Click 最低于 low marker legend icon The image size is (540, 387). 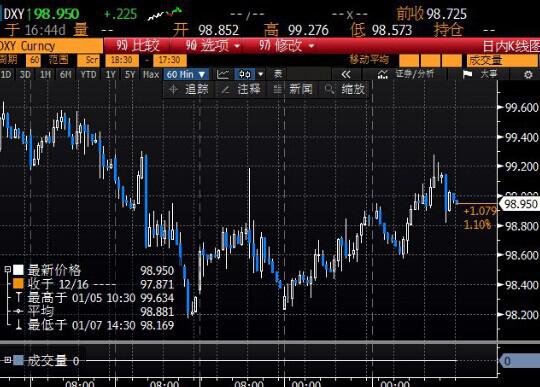[x=19, y=325]
